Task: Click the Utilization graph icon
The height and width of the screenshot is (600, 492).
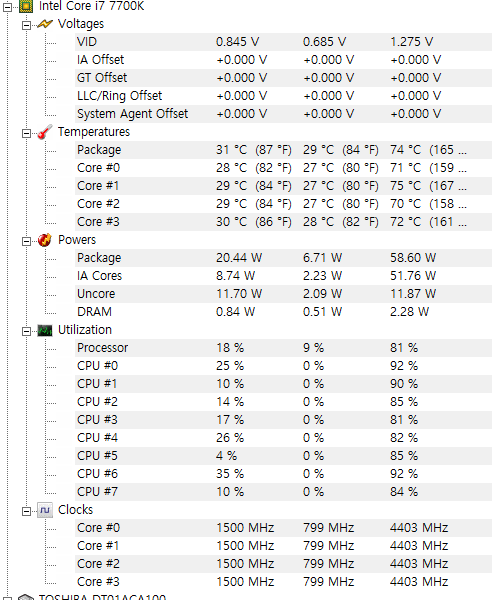Action: pos(45,330)
